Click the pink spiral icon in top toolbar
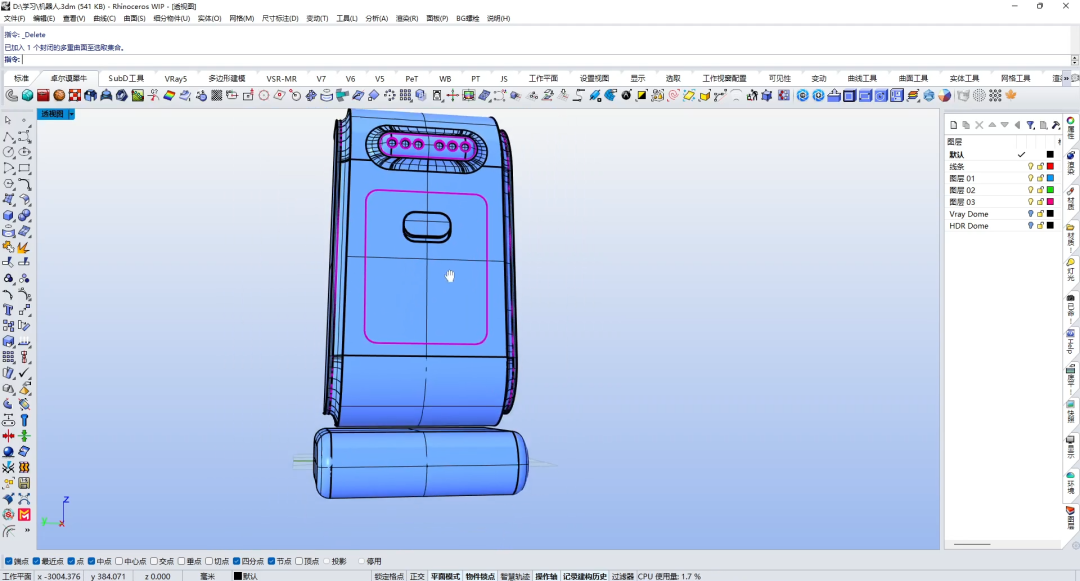The height and width of the screenshot is (581, 1080). (673, 96)
